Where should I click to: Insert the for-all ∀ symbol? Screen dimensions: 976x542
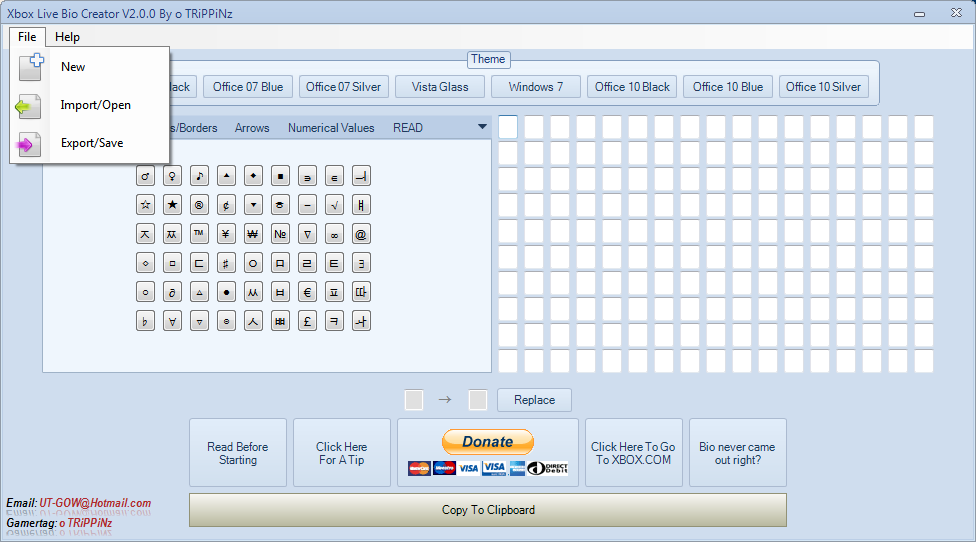172,321
